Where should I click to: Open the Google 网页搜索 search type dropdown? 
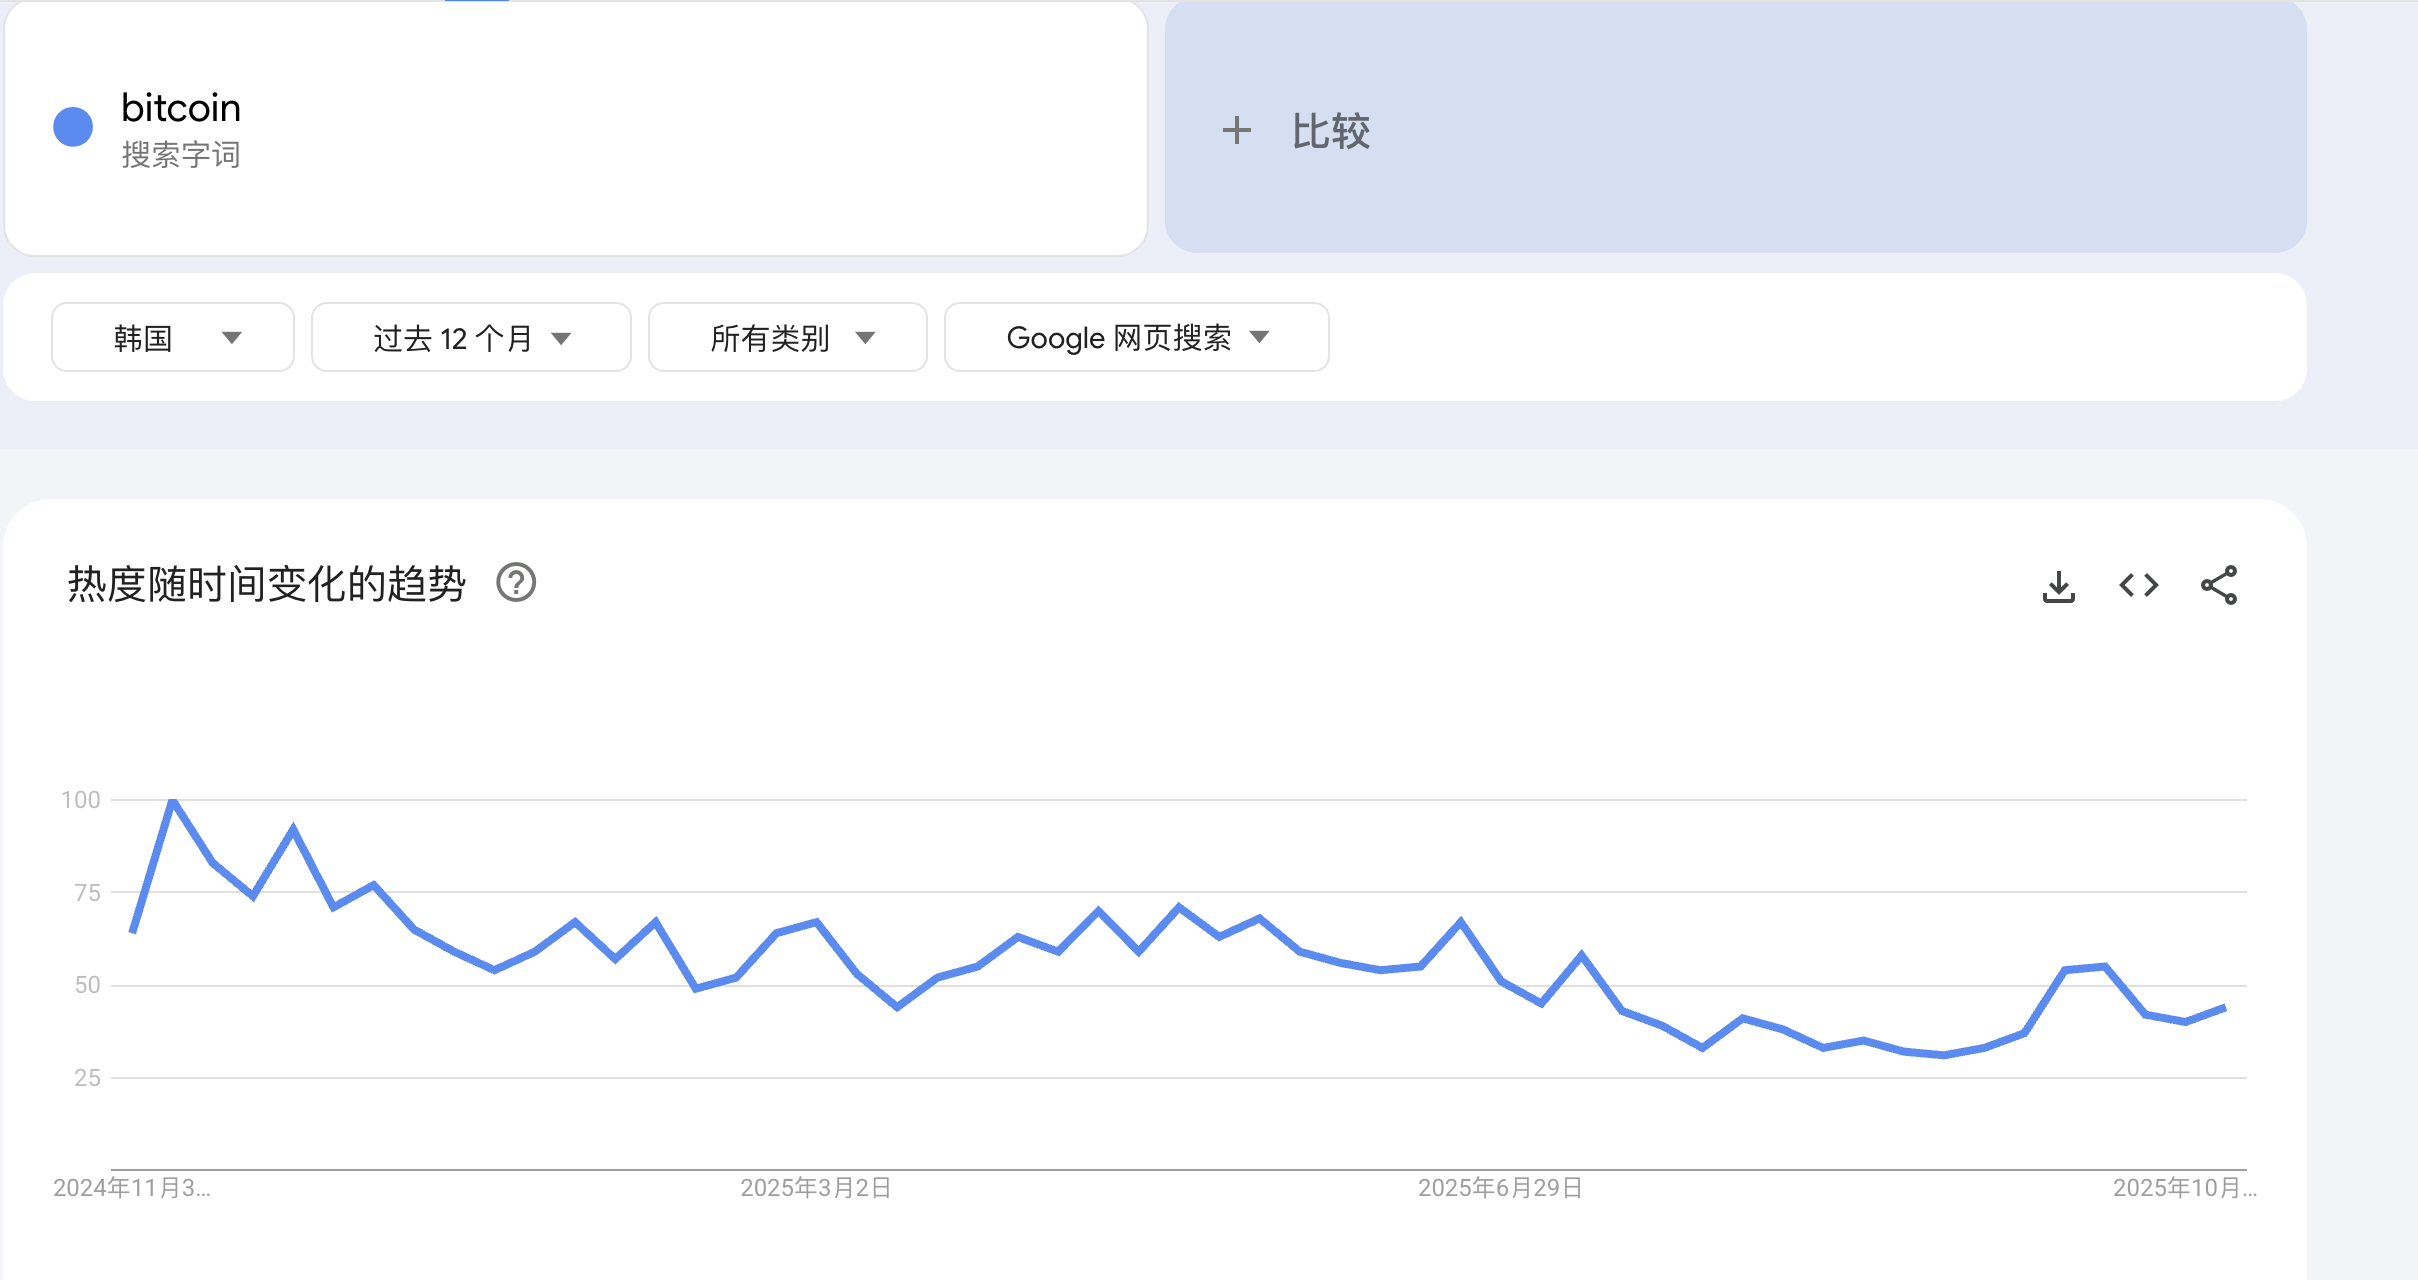pos(1135,337)
